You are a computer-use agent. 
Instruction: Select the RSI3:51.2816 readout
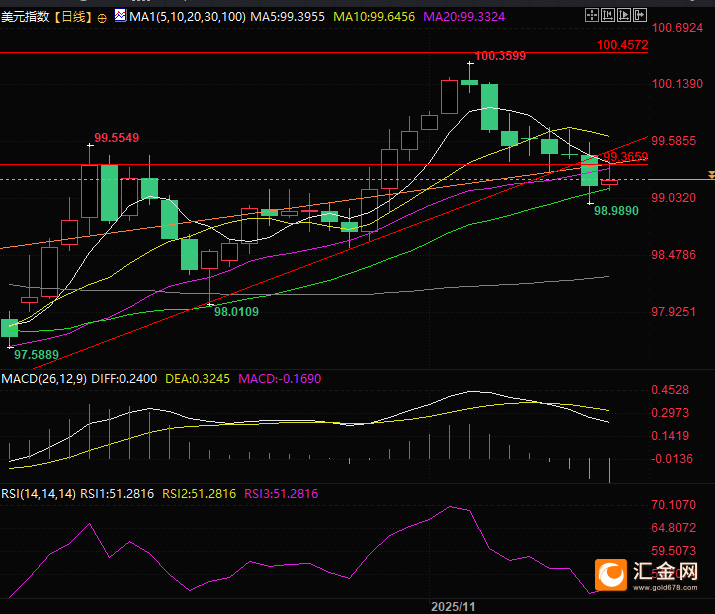point(281,494)
